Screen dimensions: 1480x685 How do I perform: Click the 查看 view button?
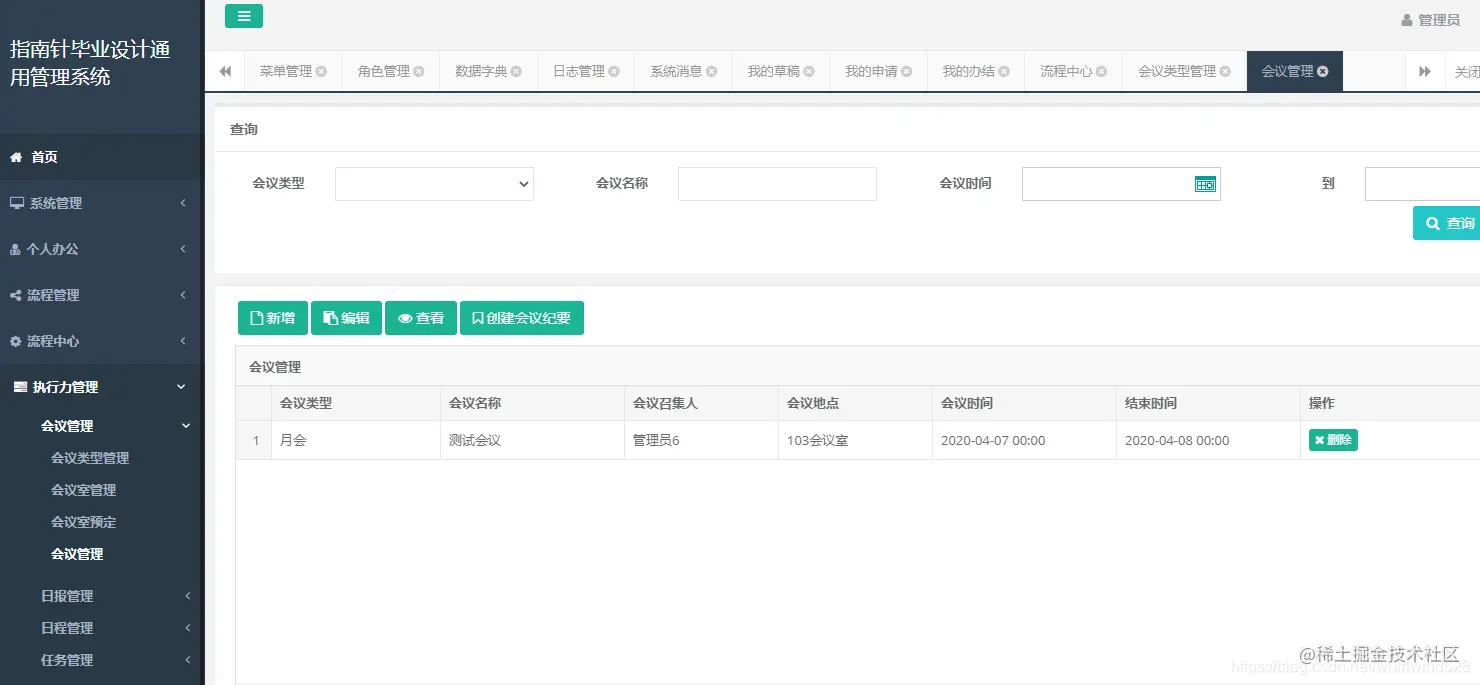pyautogui.click(x=421, y=318)
